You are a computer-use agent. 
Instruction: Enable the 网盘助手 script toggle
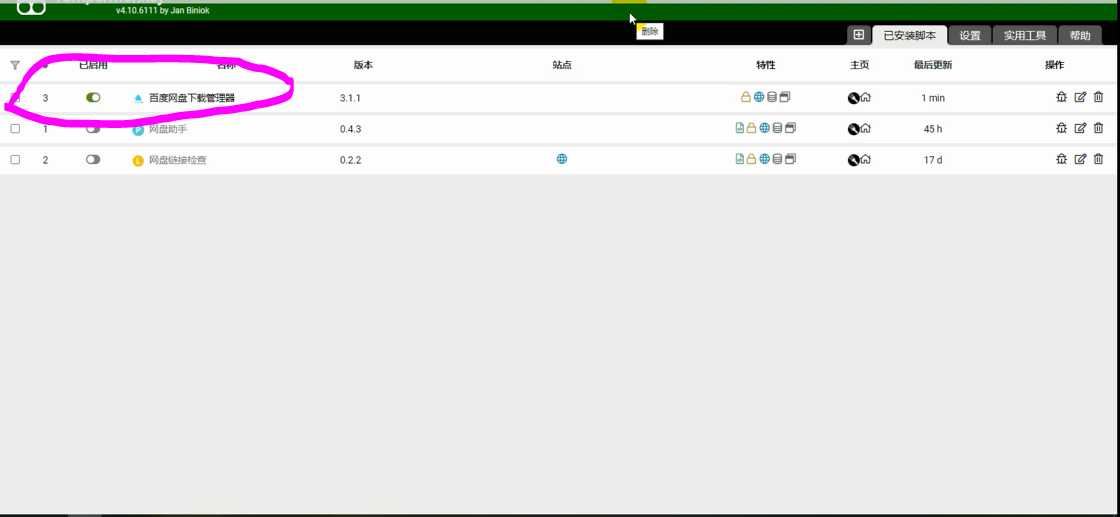click(x=93, y=129)
